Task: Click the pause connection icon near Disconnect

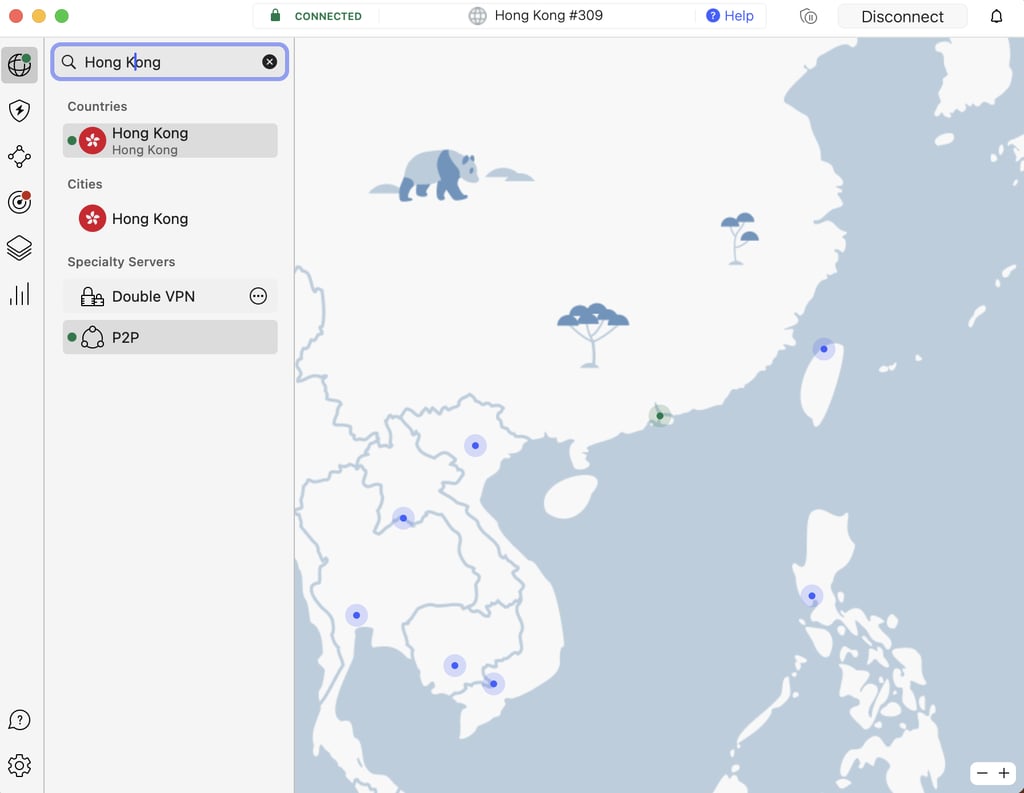Action: click(x=808, y=16)
